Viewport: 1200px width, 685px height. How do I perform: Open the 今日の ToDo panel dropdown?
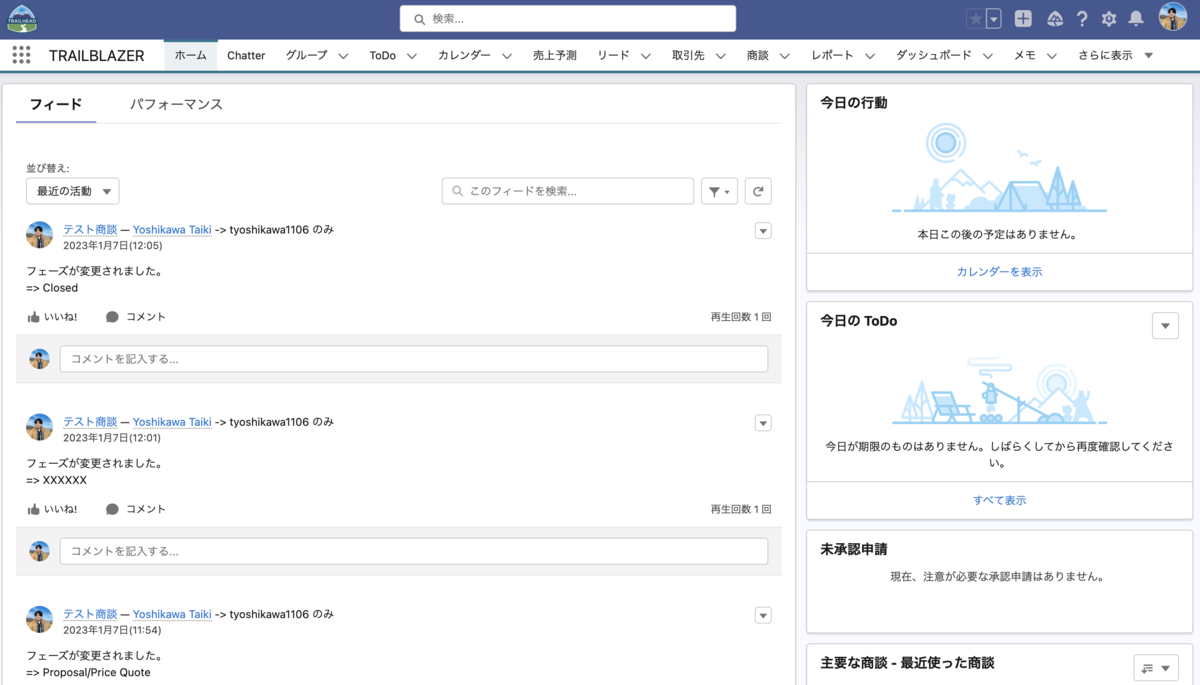[1165, 325]
